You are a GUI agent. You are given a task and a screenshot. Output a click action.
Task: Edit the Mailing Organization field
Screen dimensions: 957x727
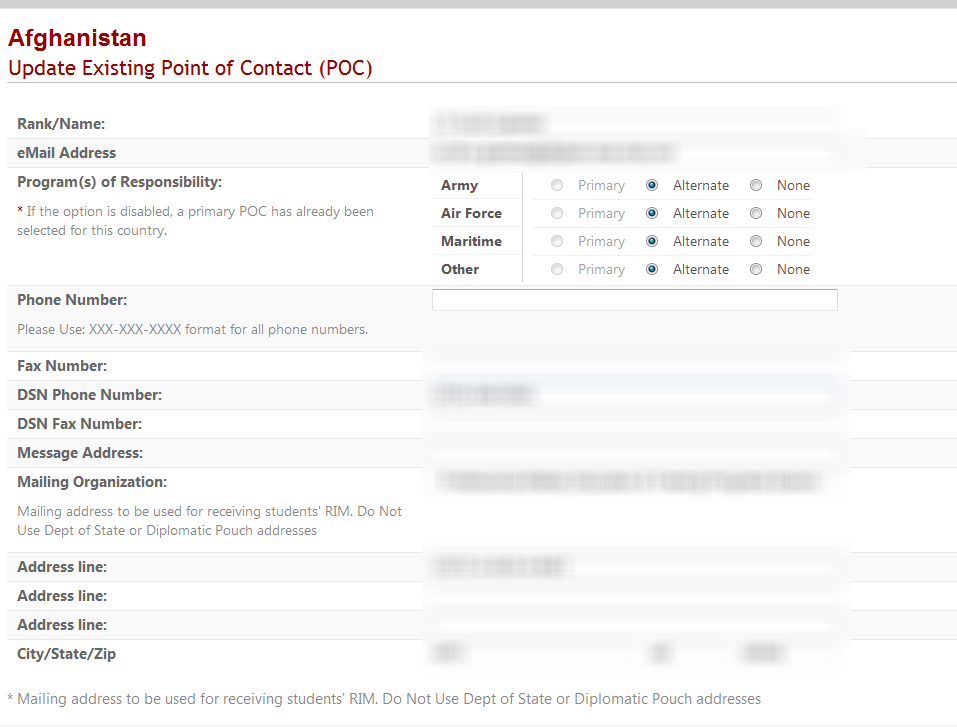[634, 482]
